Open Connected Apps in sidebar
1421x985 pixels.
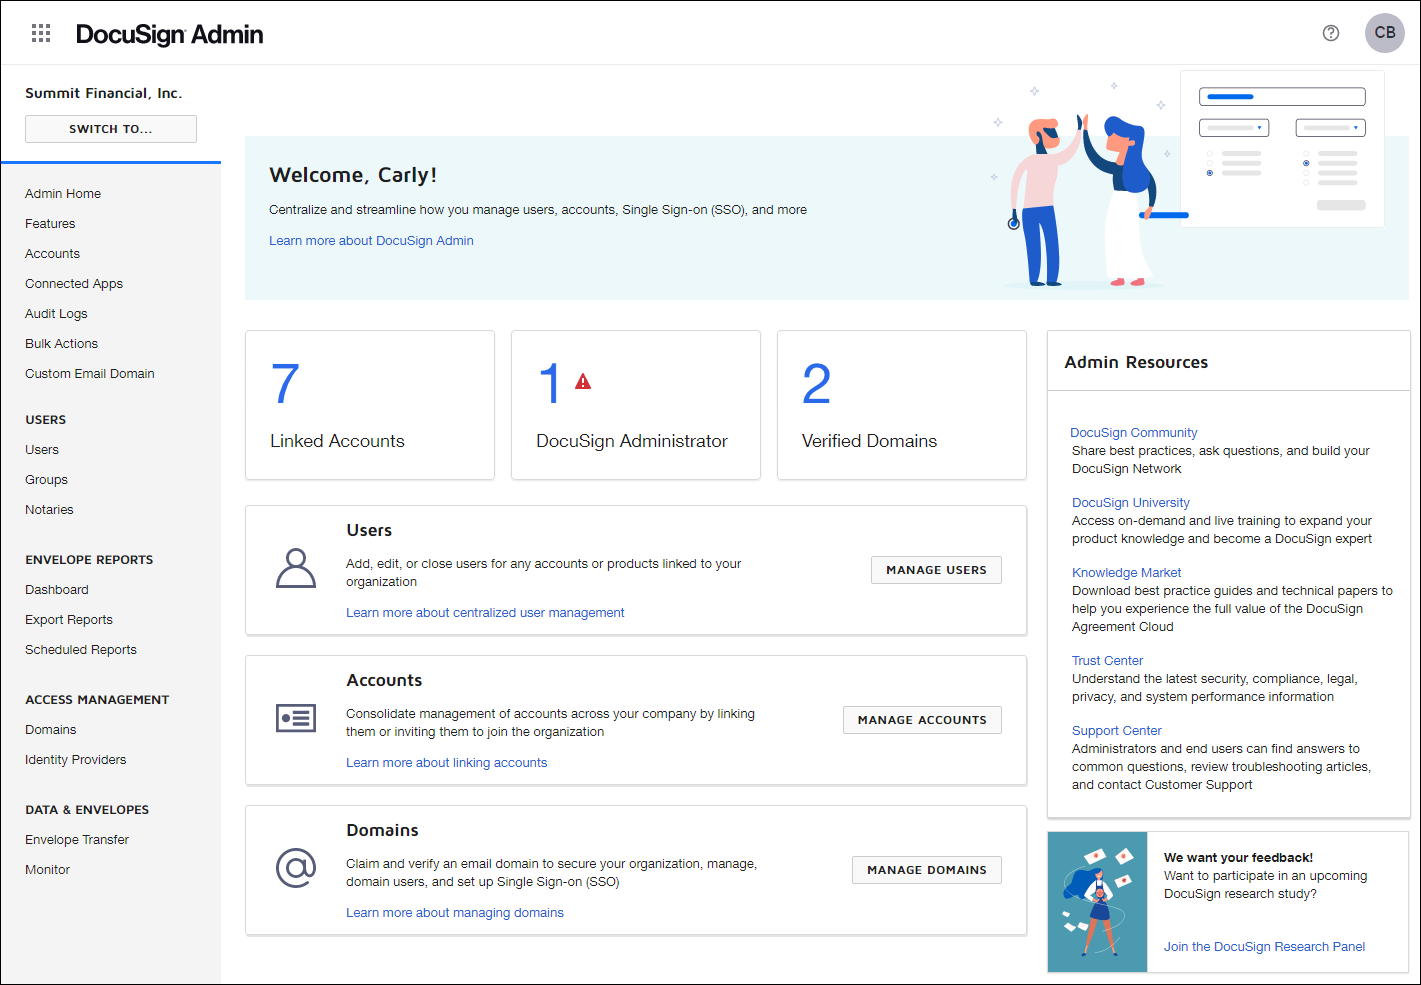74,284
